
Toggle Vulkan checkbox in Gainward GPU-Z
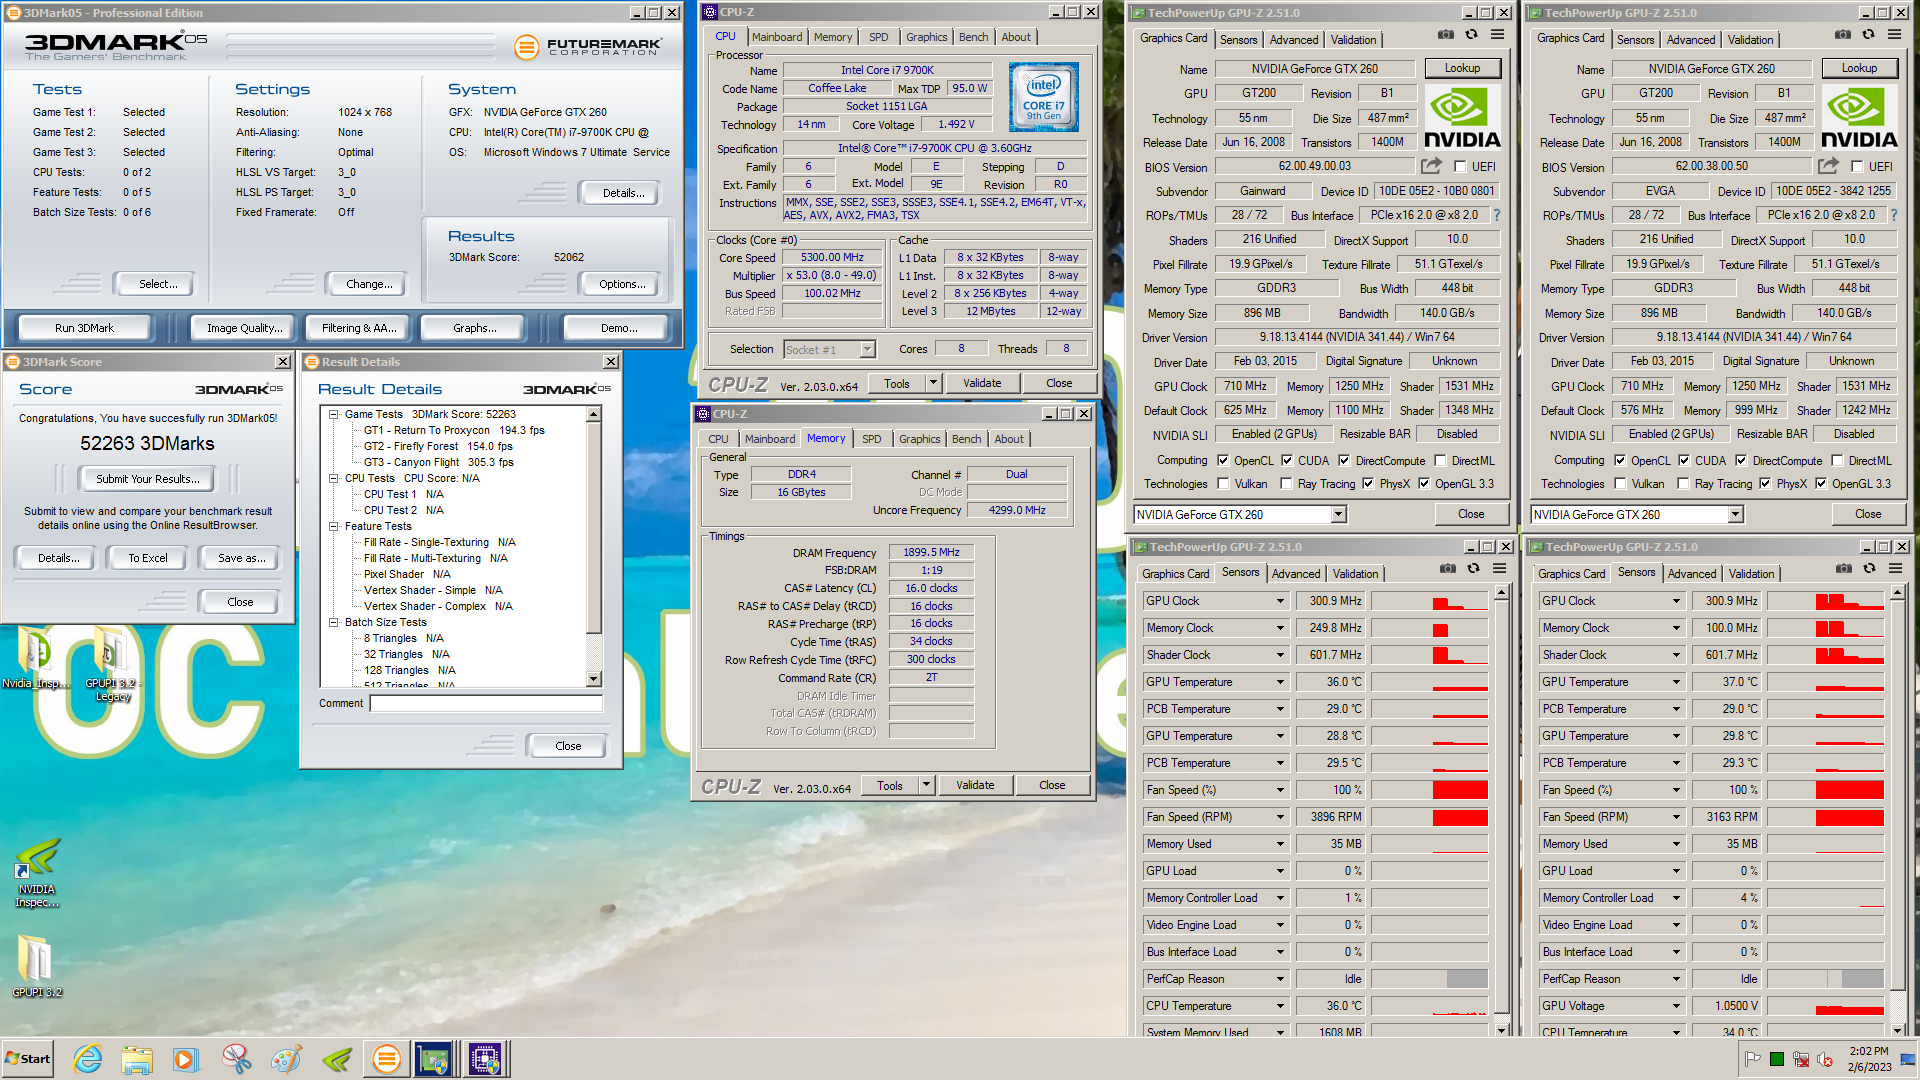1223,484
